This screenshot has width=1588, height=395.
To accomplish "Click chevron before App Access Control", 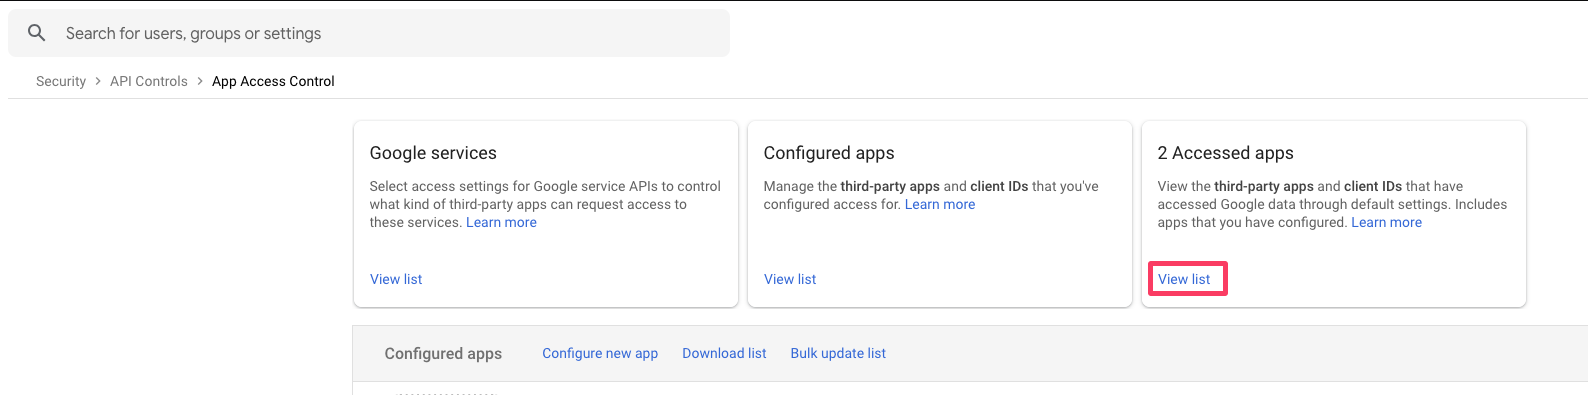I will (200, 81).
